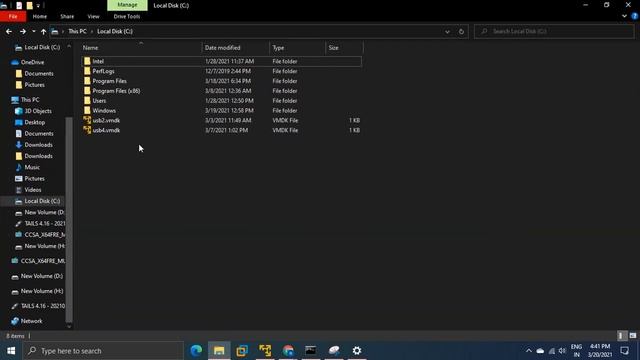Expand the ribbon with the chevron
Image resolution: width=640 pixels, height=360 pixels.
point(624,16)
